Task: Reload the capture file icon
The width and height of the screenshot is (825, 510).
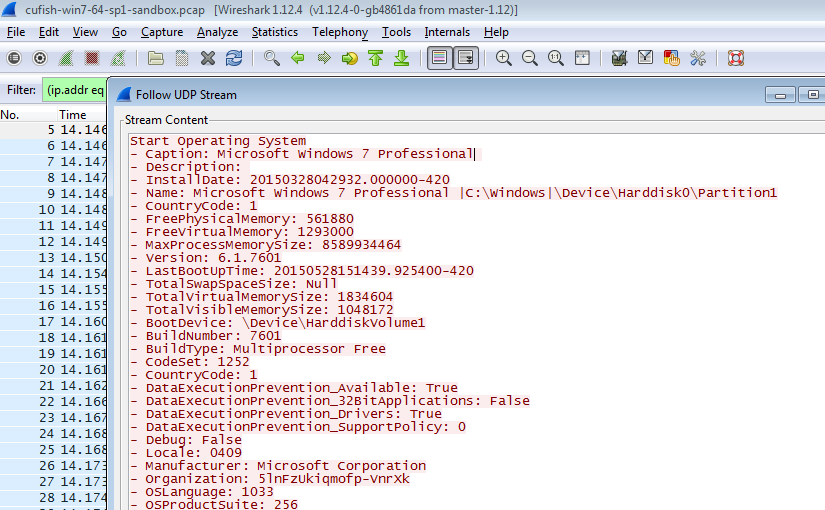Action: click(234, 58)
